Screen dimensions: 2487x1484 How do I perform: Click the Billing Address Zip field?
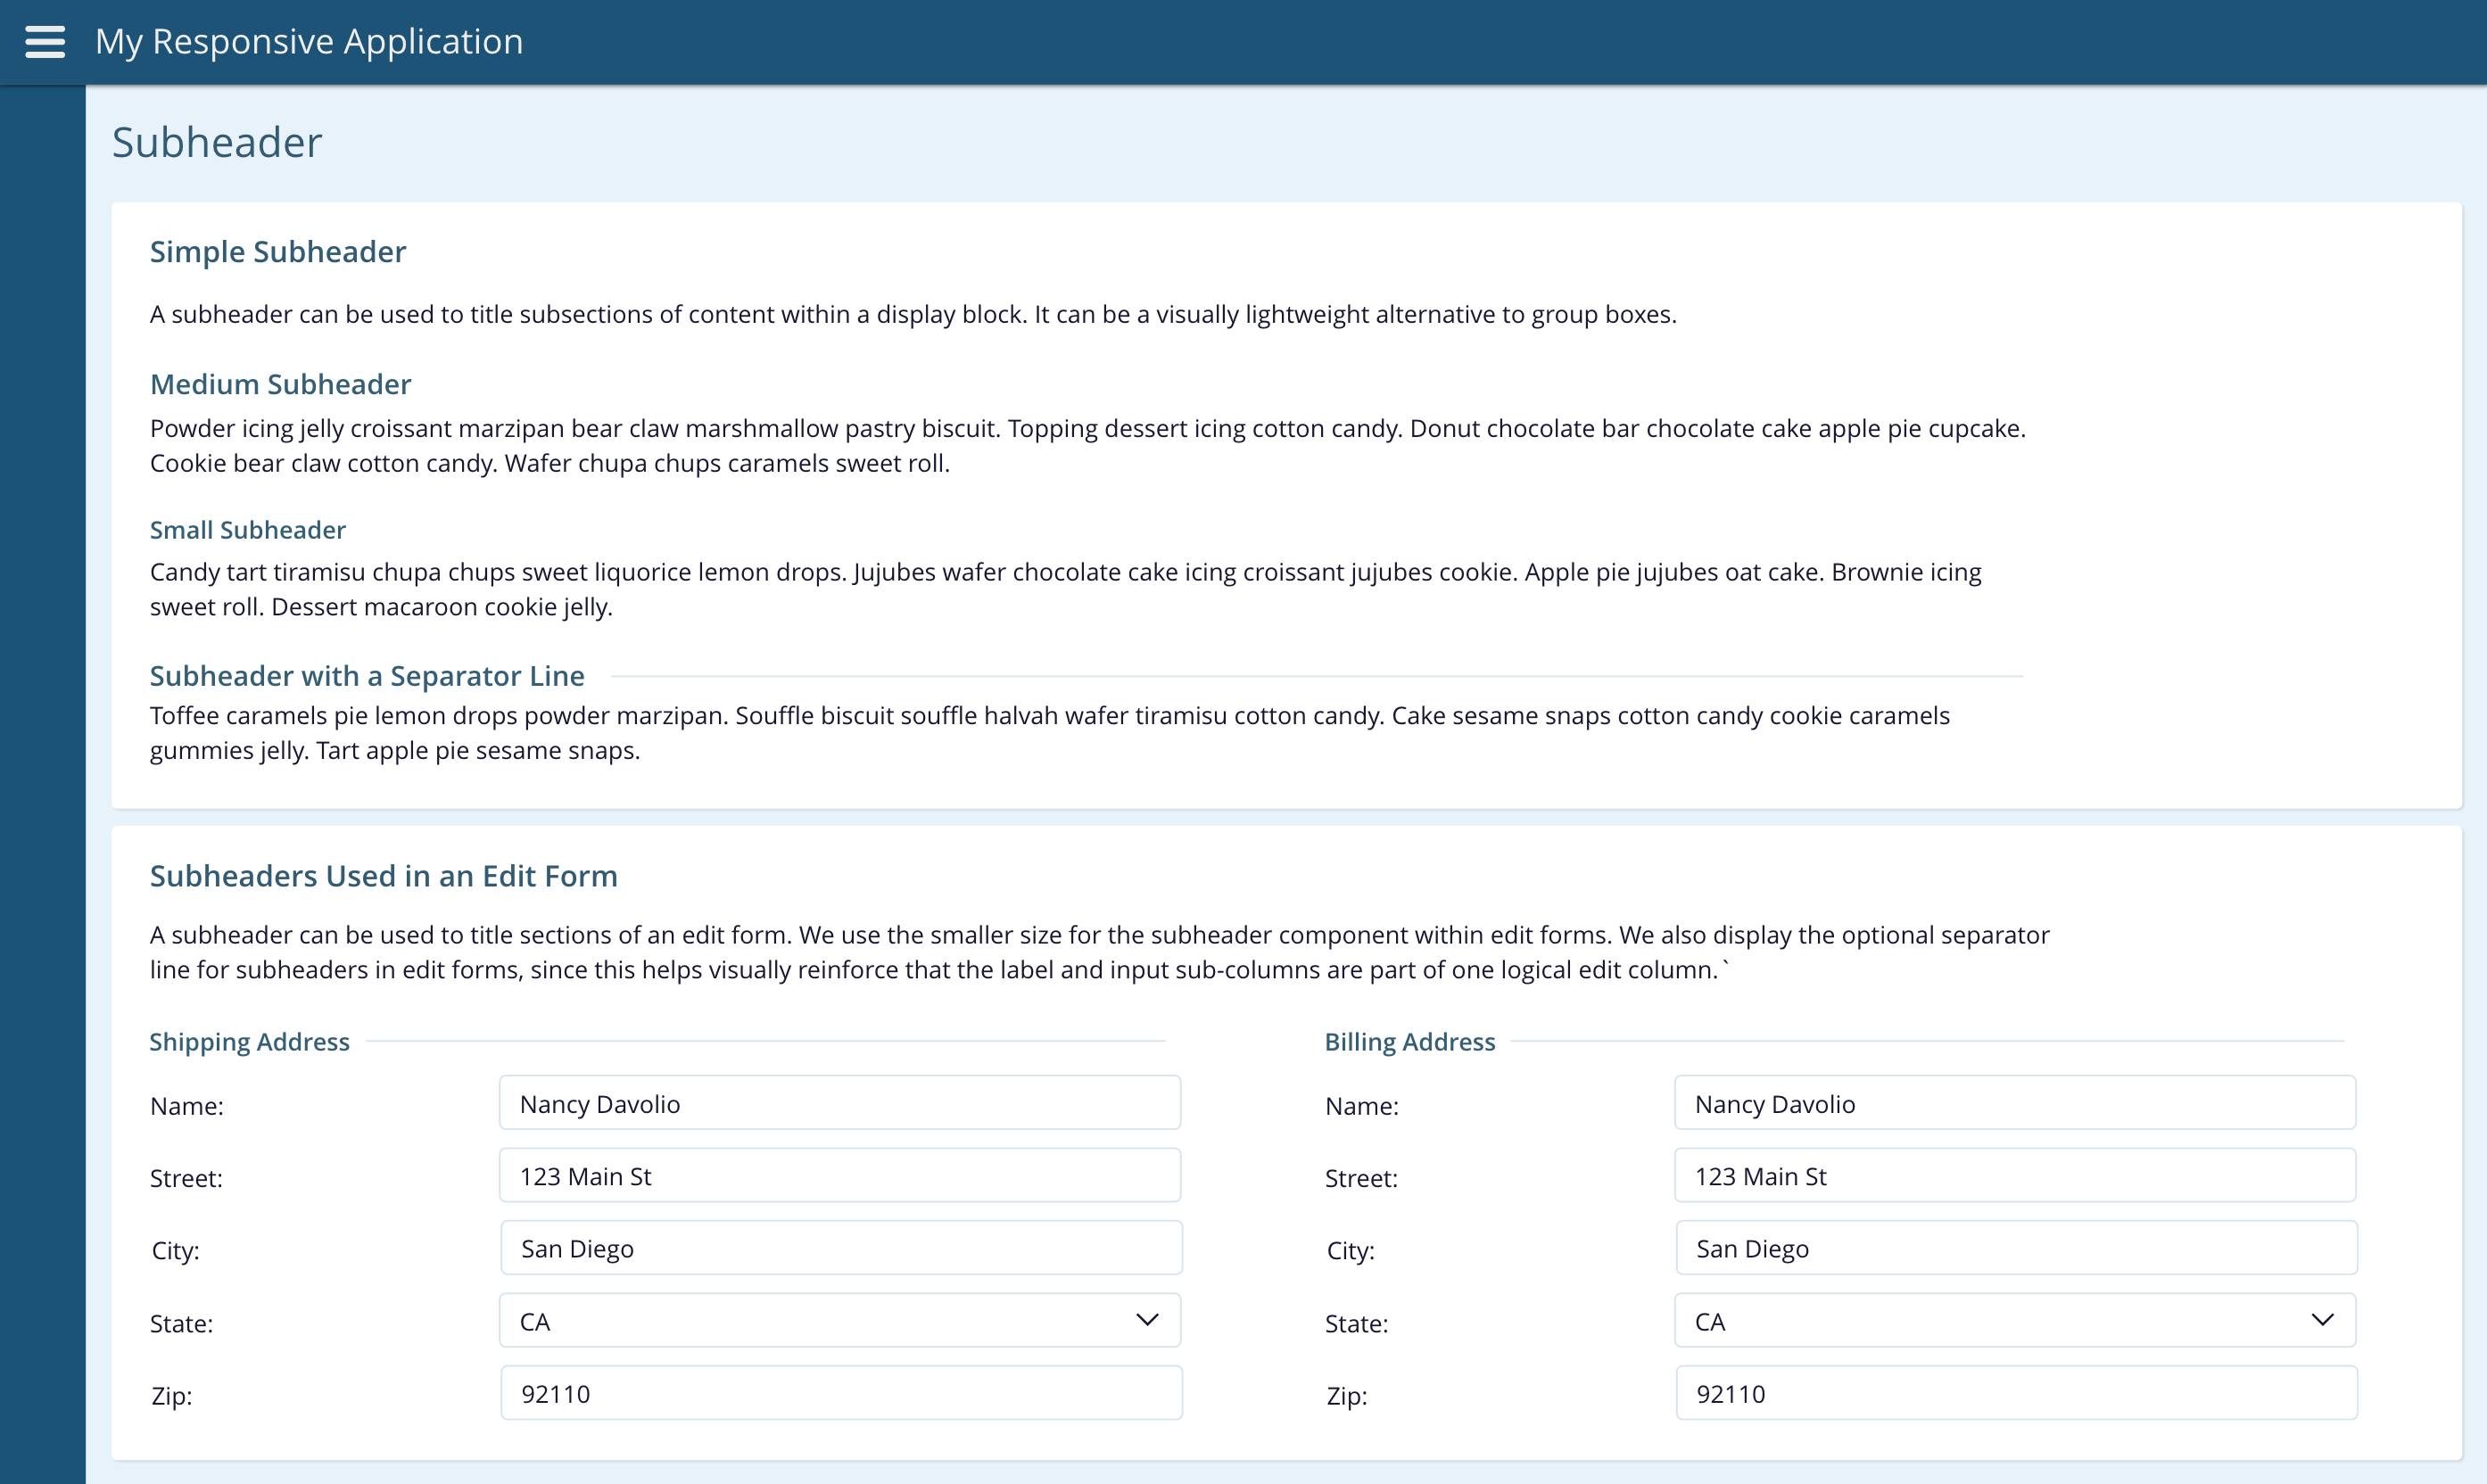2015,1393
